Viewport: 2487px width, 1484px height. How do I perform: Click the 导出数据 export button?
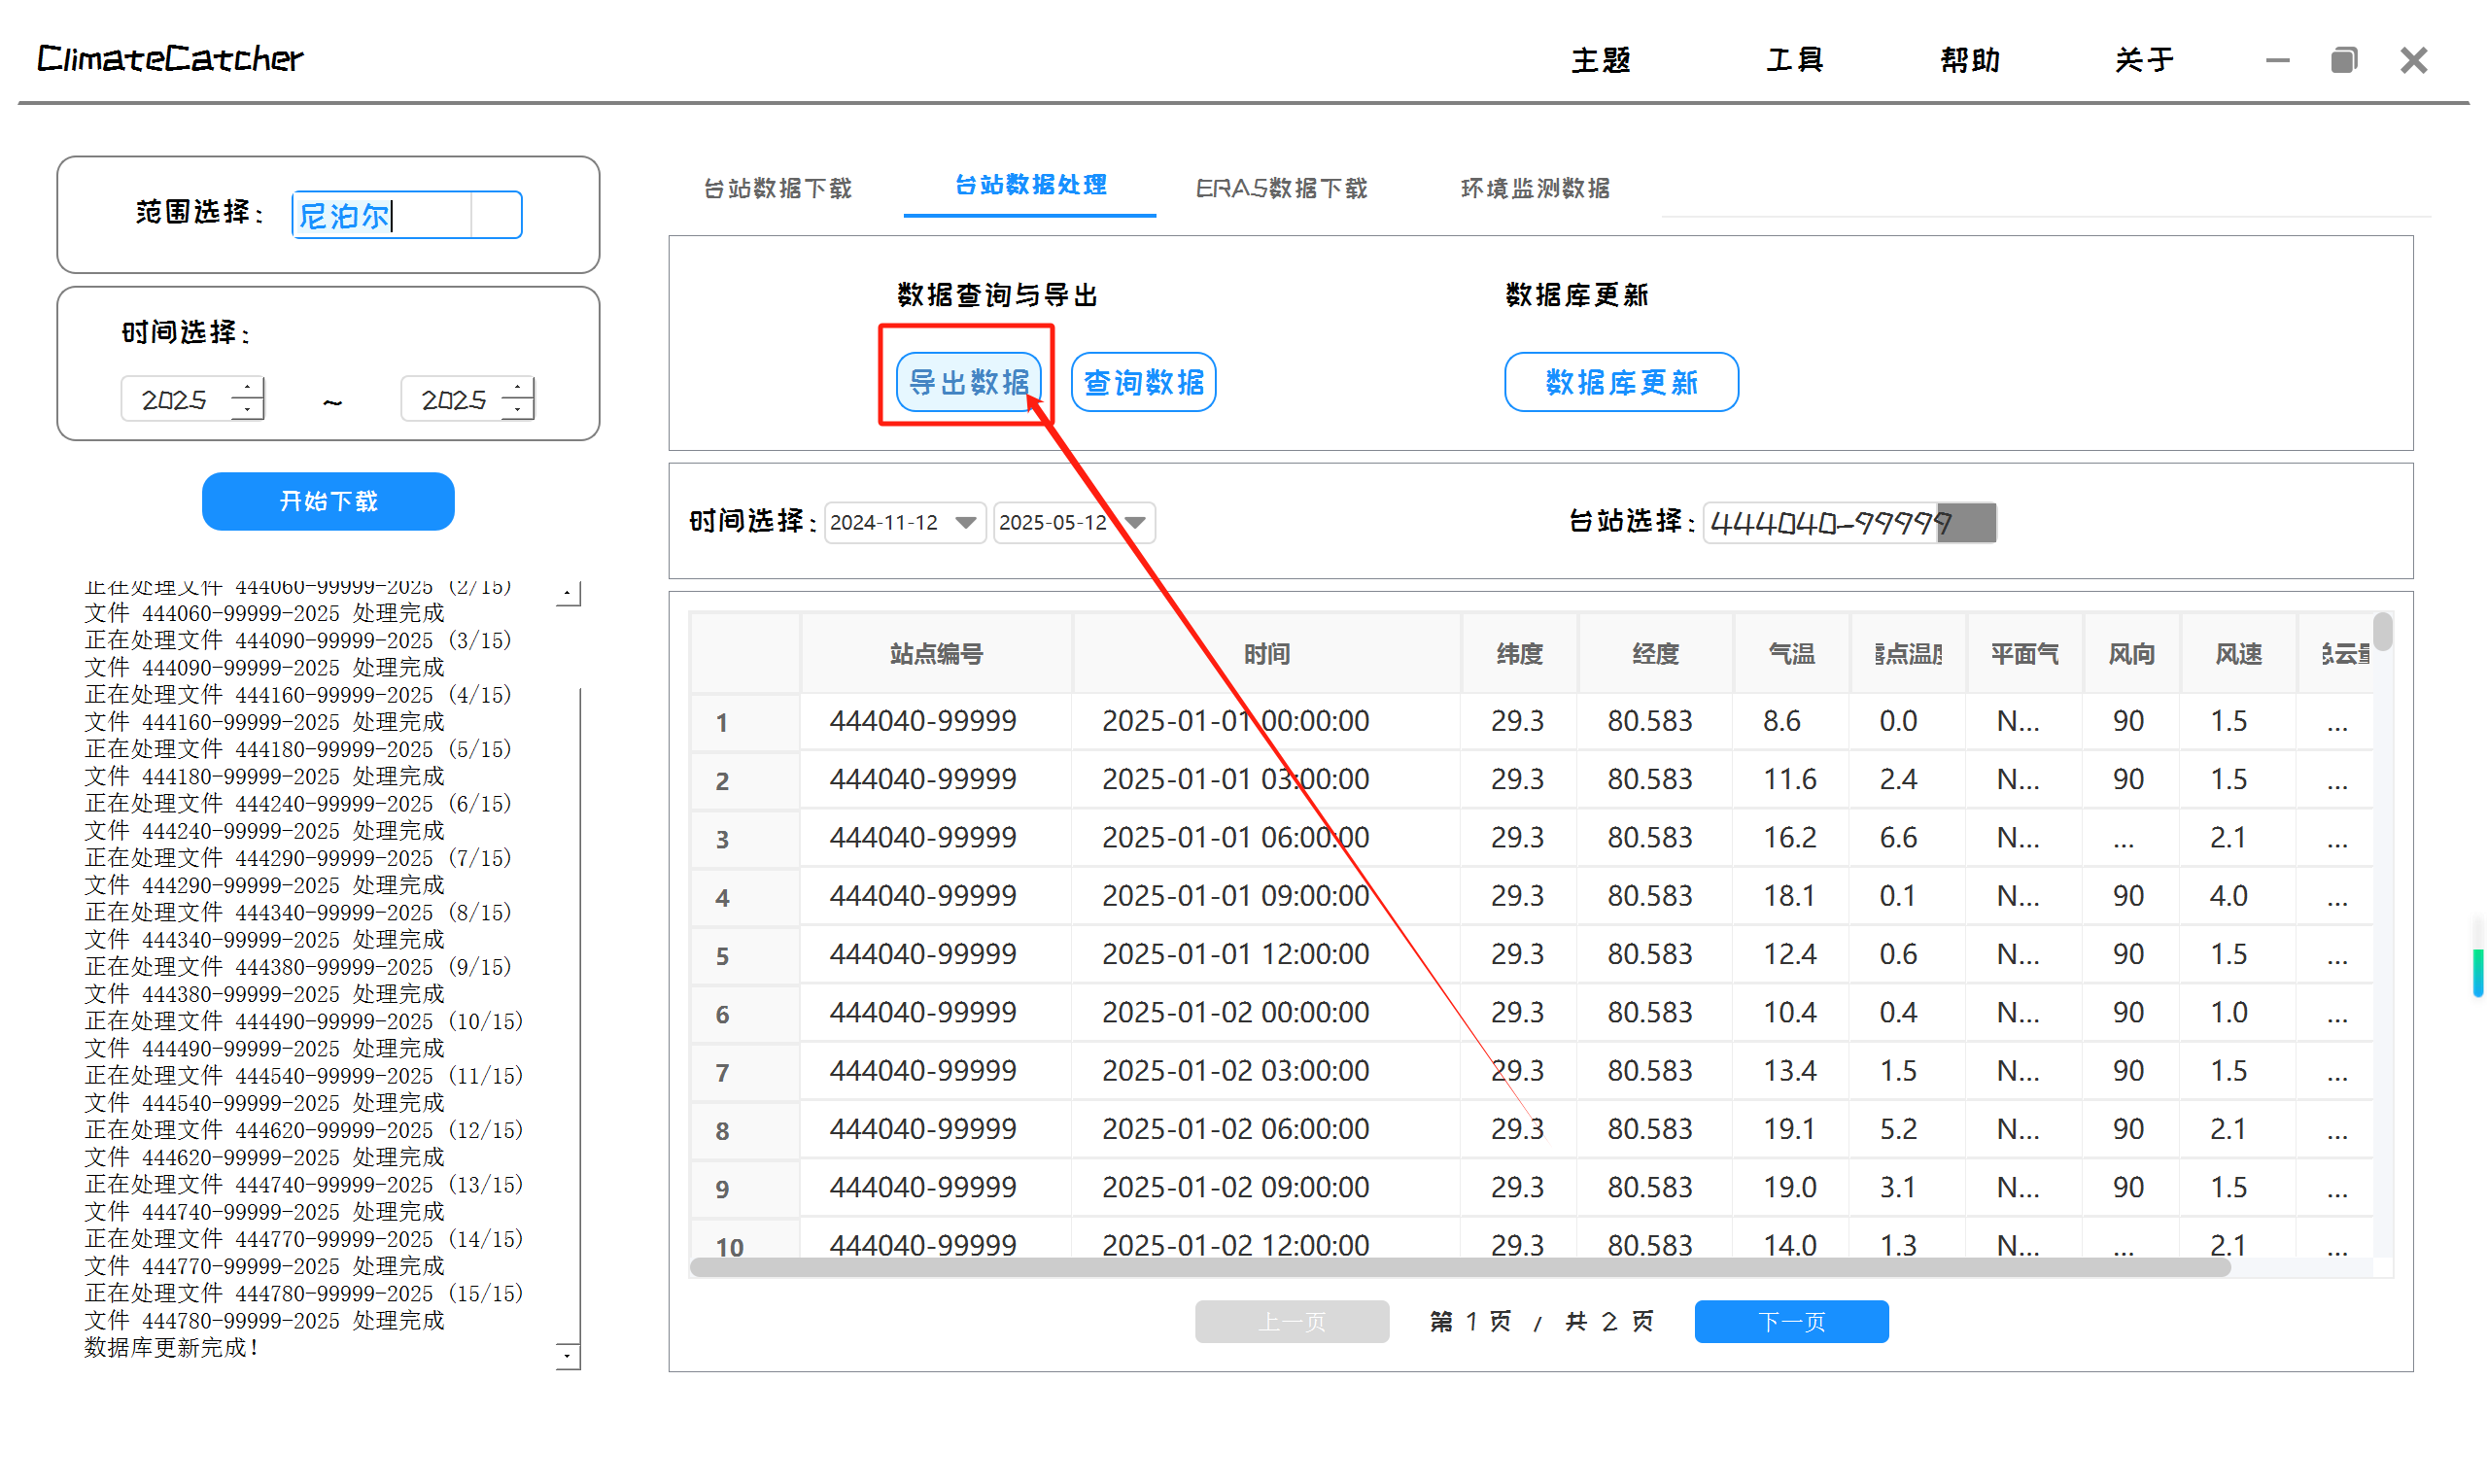pyautogui.click(x=967, y=382)
